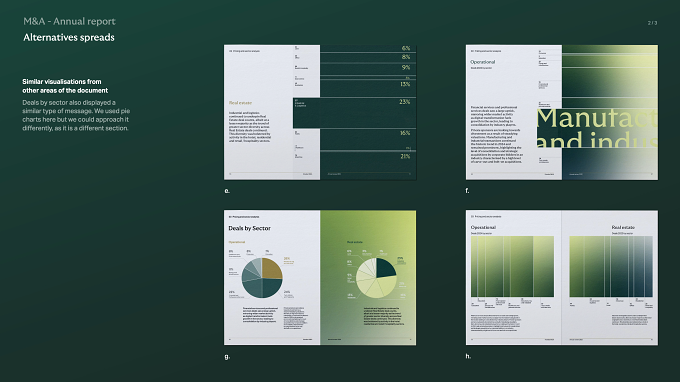Click the 'Real estate' heading in spread e
This screenshot has height=382, width=680.
[x=240, y=103]
